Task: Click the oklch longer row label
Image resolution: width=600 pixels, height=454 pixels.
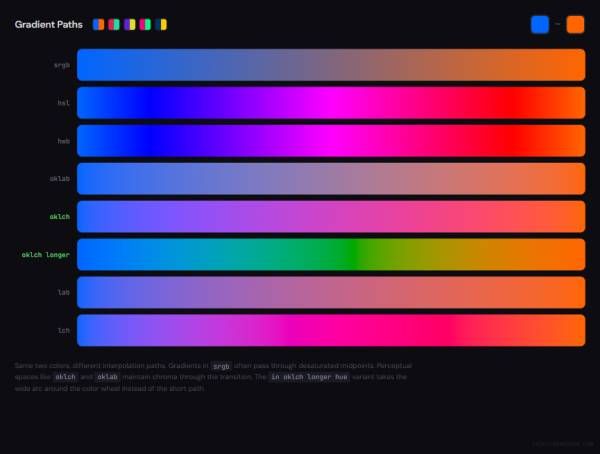Action: point(45,255)
